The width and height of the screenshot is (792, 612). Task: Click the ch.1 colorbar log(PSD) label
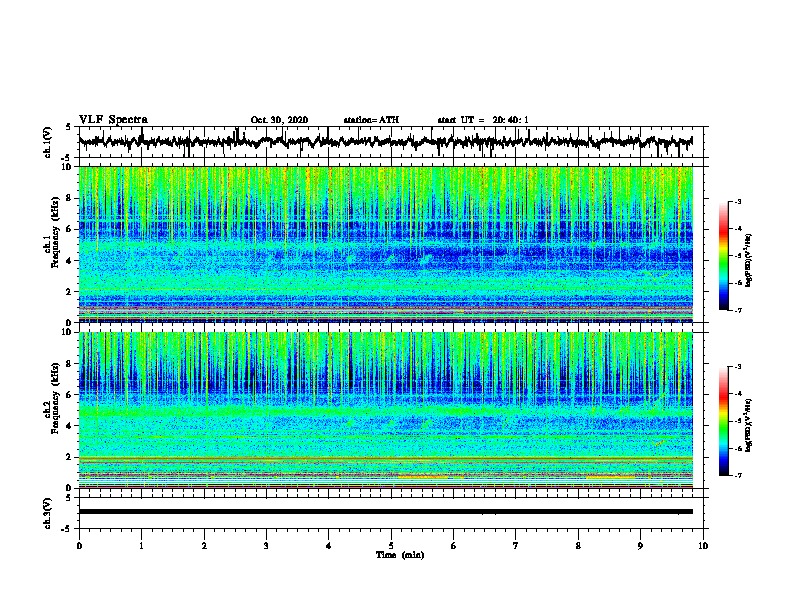749,260
